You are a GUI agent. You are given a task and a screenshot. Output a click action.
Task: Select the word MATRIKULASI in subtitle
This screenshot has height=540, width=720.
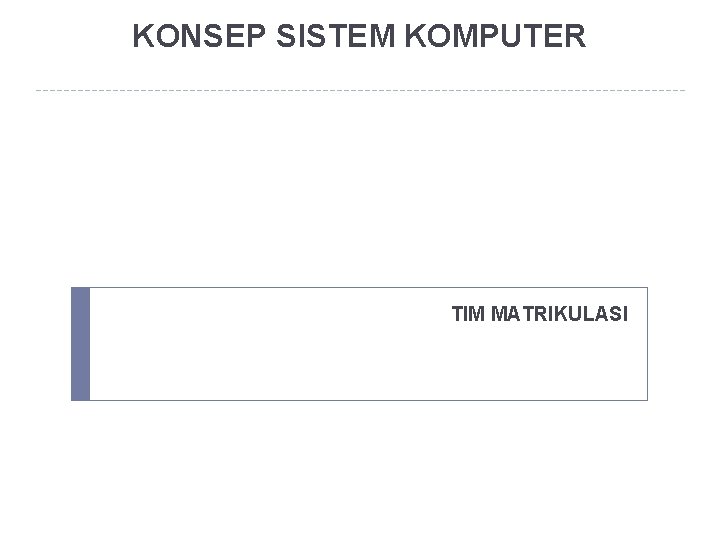point(560,315)
